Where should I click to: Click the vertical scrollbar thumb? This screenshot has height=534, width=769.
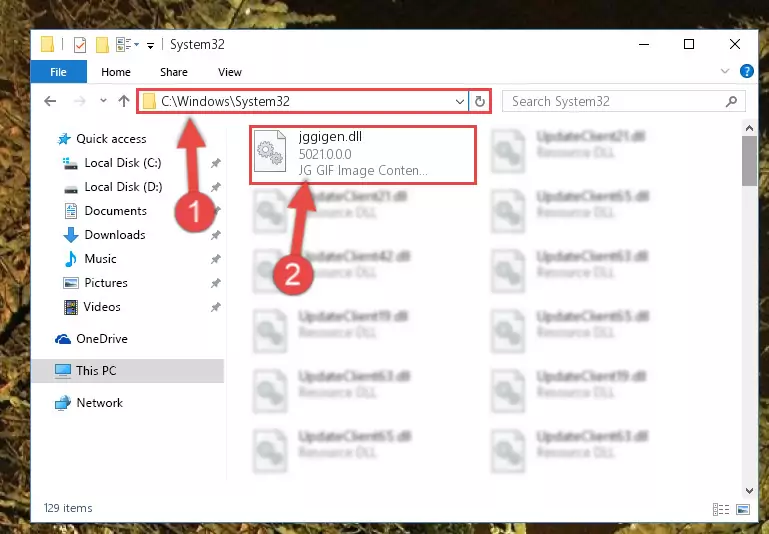coord(749,161)
